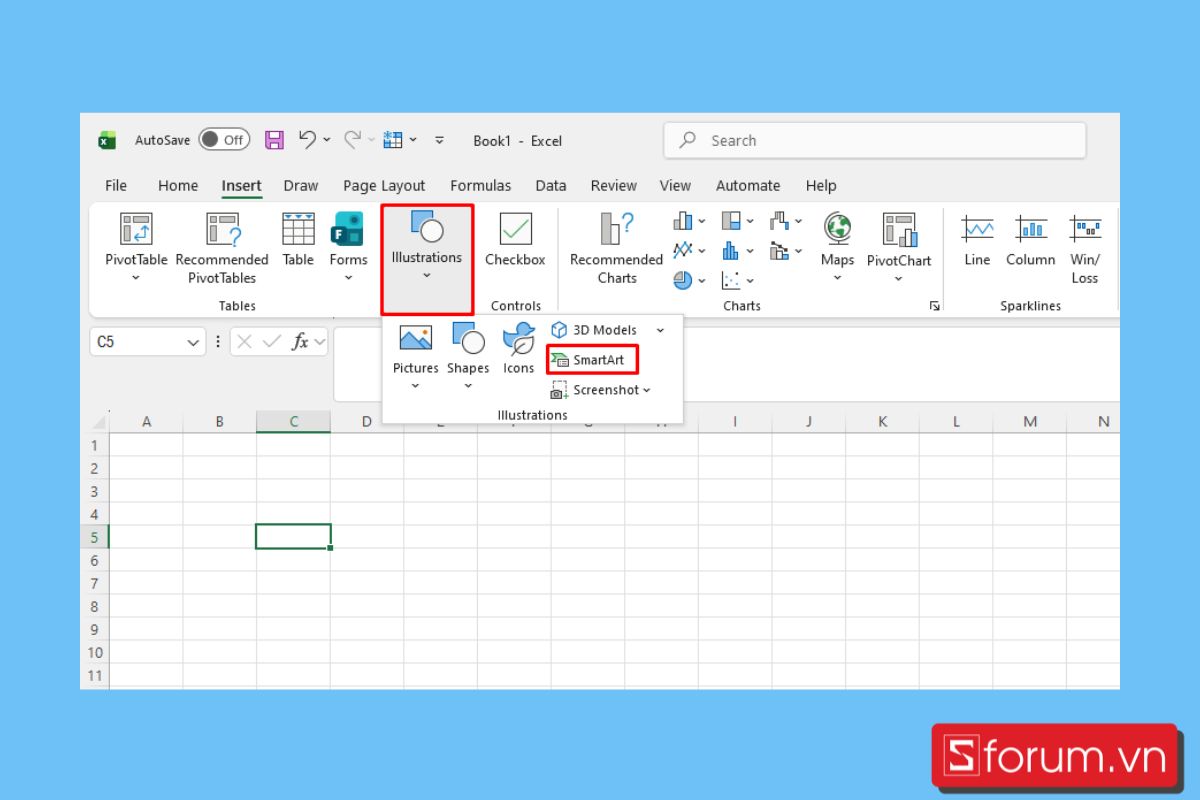Click the PivotTable icon

[136, 230]
